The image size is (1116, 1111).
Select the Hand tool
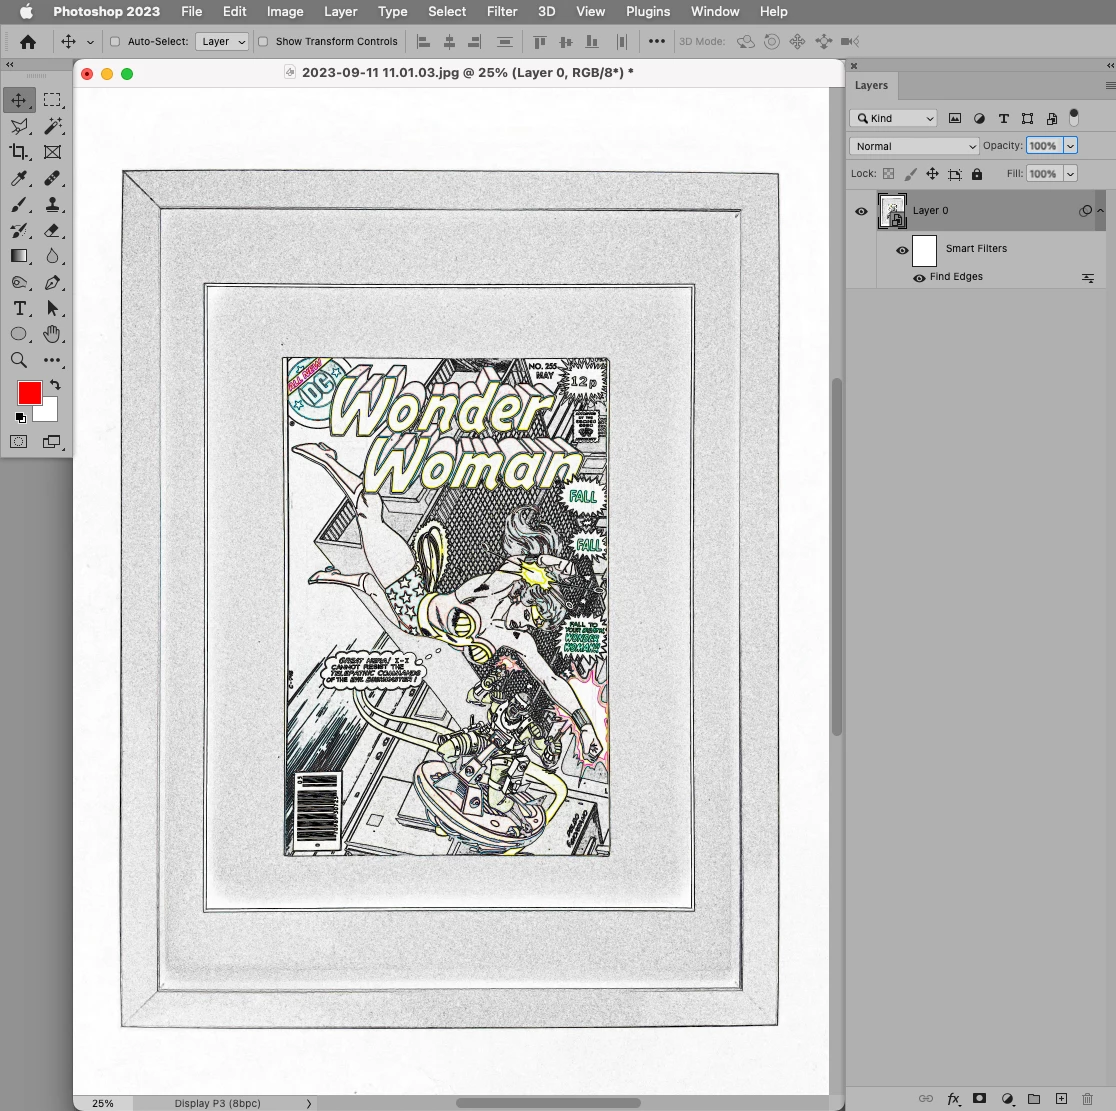[x=52, y=334]
